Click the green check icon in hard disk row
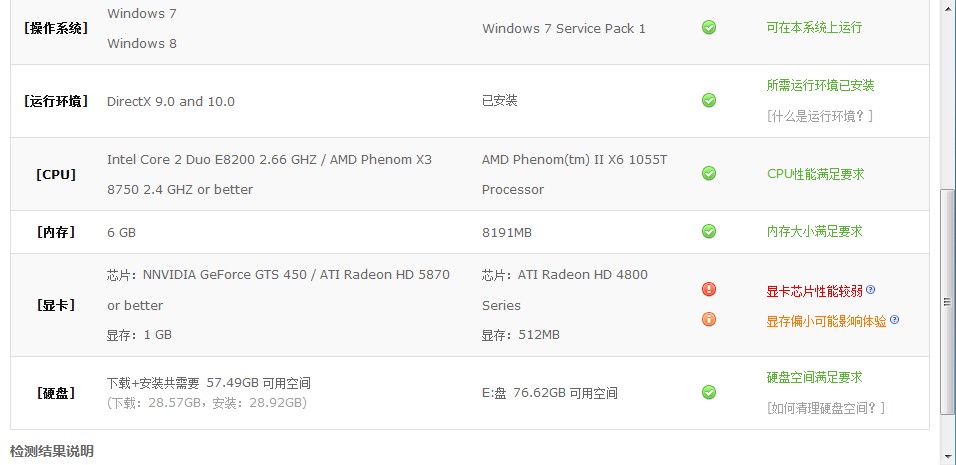The width and height of the screenshot is (956, 465). tap(708, 392)
